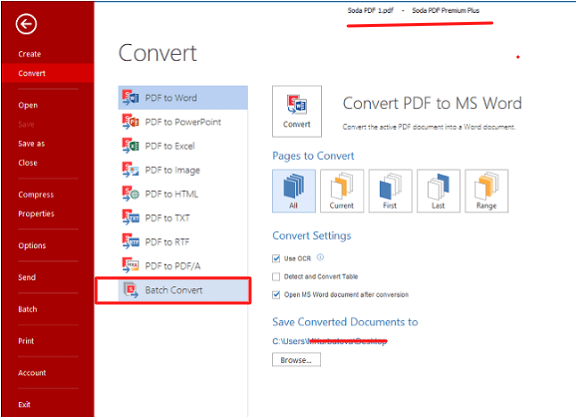Screen dimensions: 576x417
Task: Open Properties in the sidebar
Action: pyautogui.click(x=36, y=214)
